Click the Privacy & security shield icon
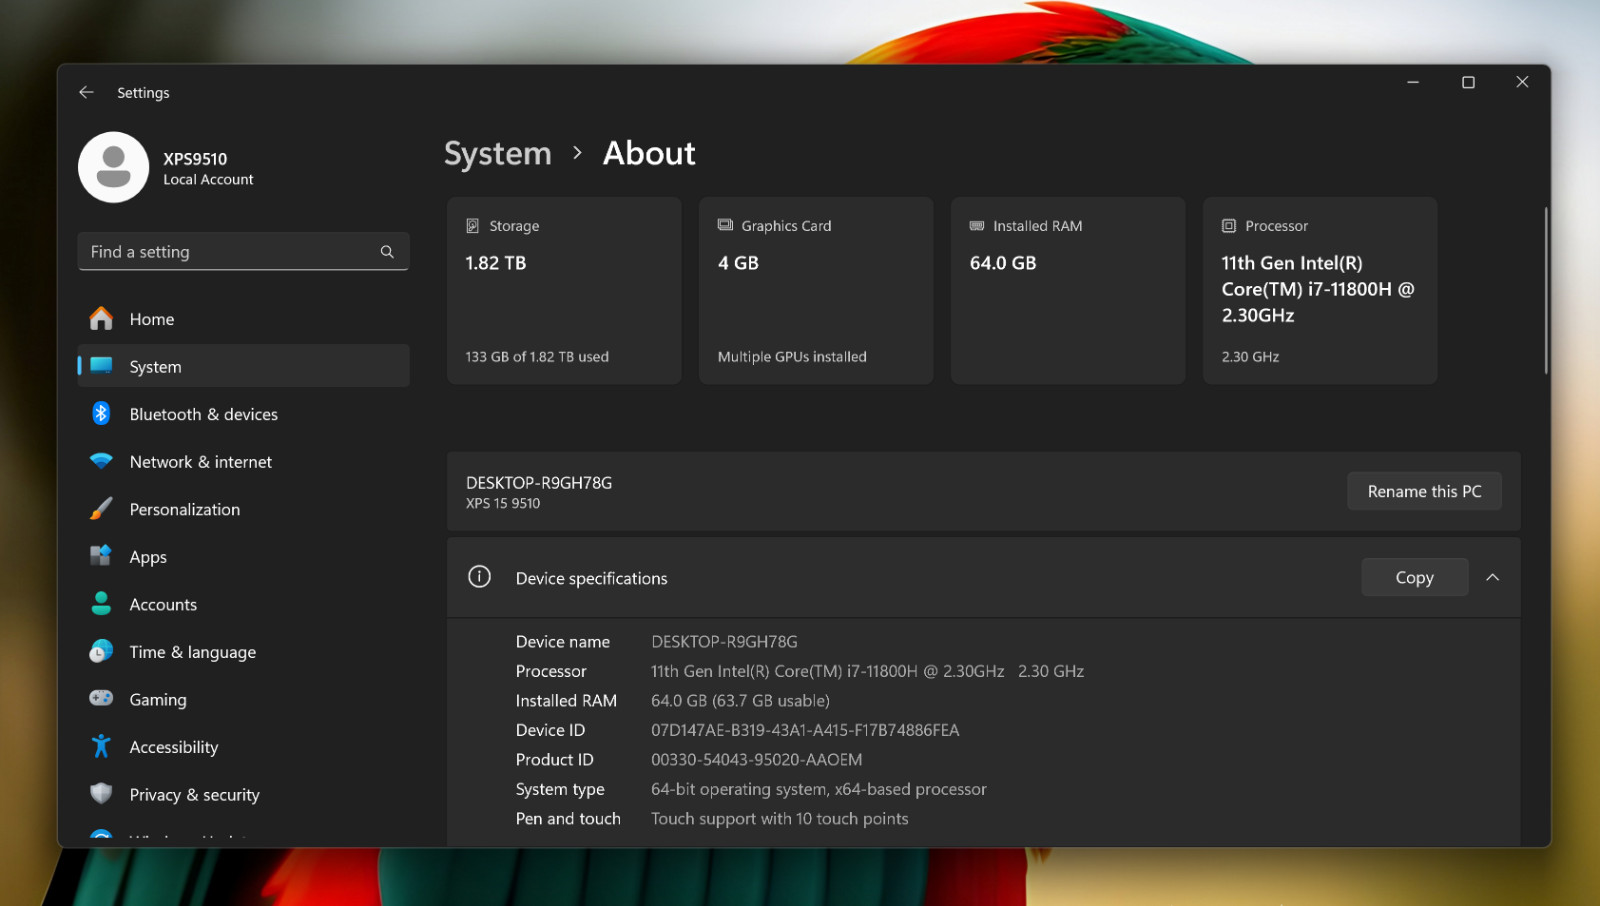Viewport: 1600px width, 906px height. tap(101, 794)
